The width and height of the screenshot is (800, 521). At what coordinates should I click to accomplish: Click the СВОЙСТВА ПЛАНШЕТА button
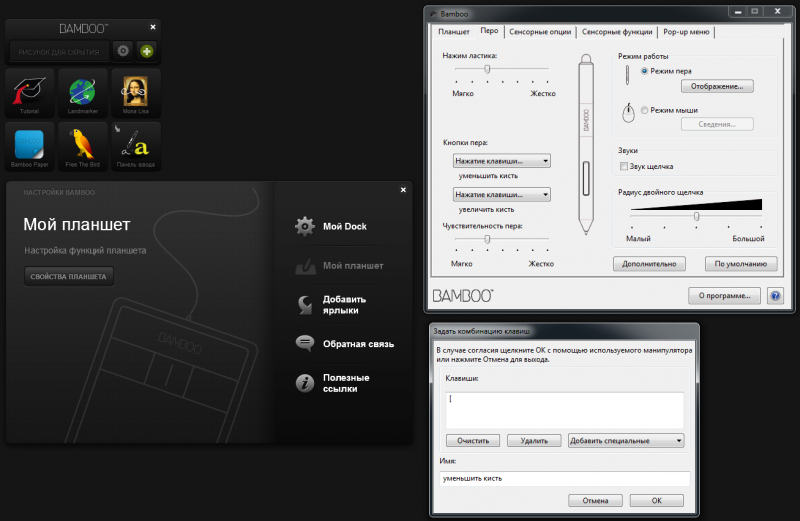[x=68, y=276]
